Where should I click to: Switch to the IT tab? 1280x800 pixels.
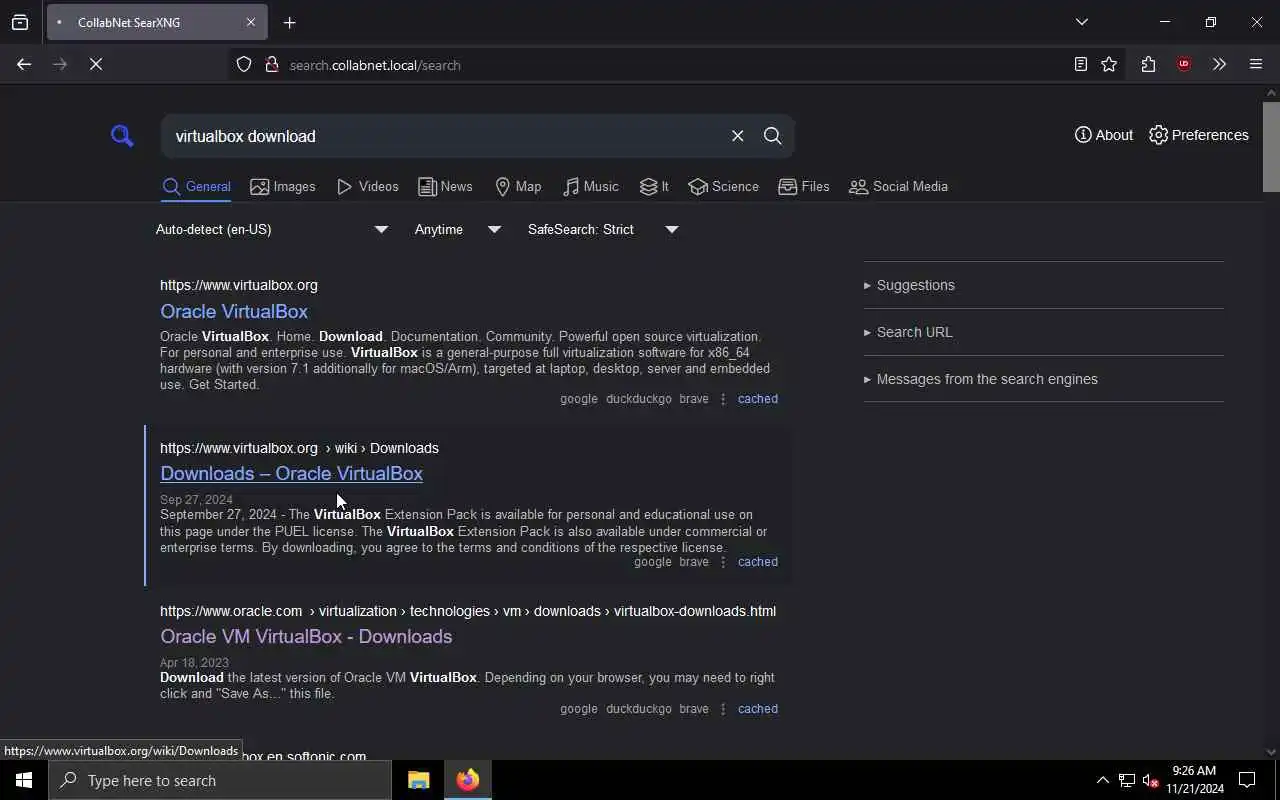pyautogui.click(x=654, y=186)
